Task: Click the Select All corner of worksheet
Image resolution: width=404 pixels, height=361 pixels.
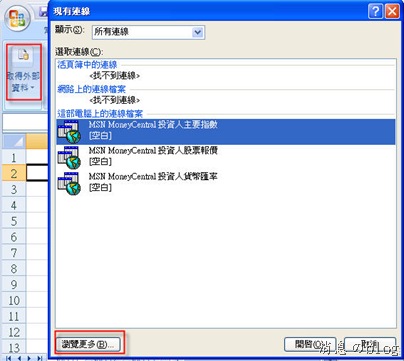Action: pyautogui.click(x=14, y=141)
